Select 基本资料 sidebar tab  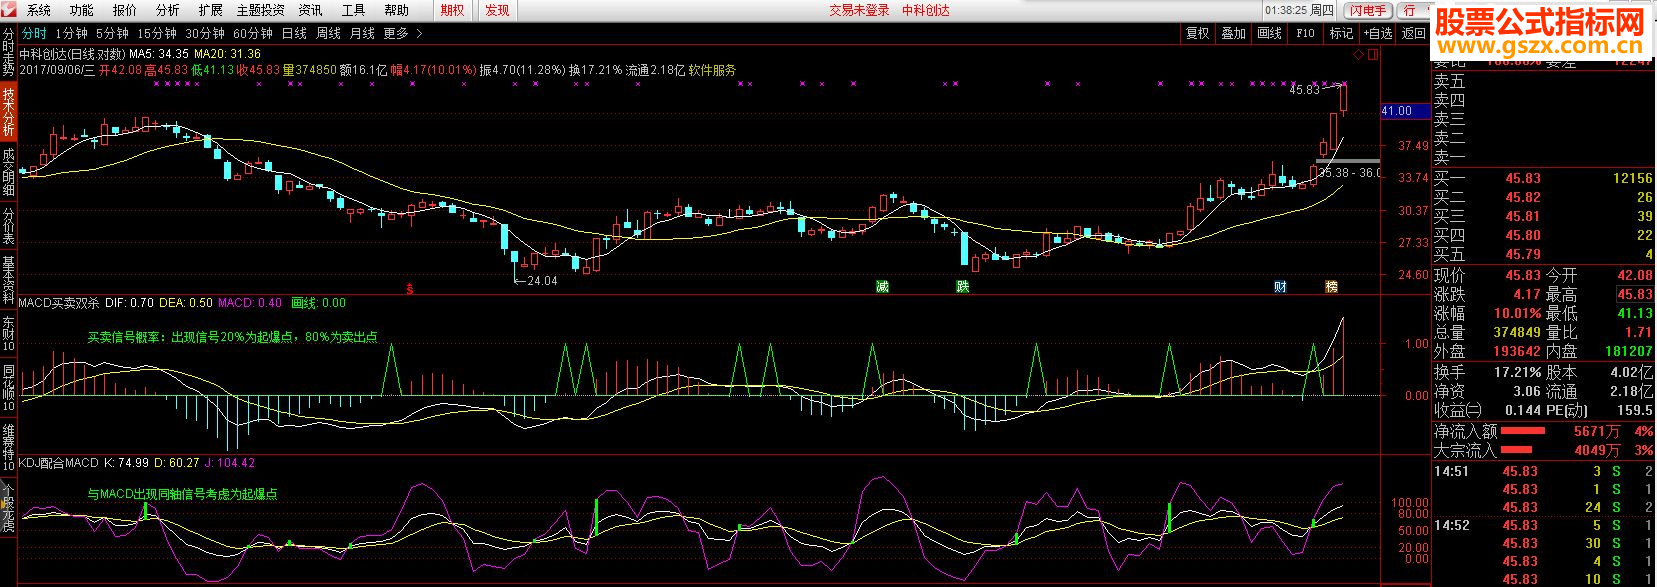pos(8,280)
